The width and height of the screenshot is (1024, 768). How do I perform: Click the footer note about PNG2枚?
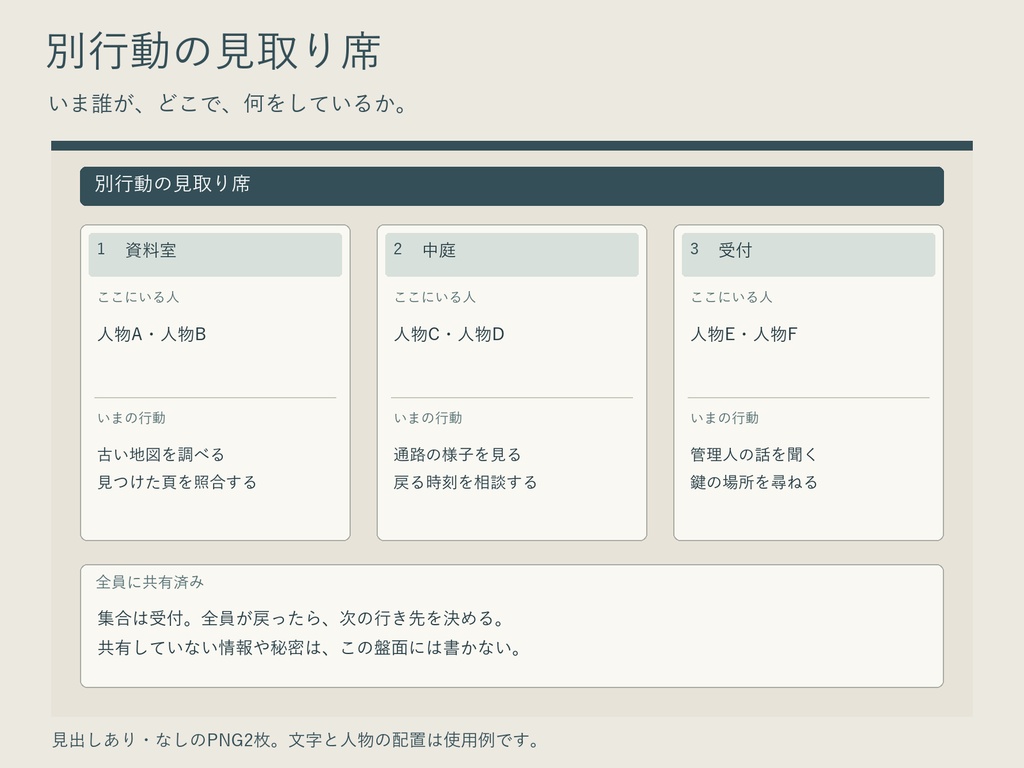pos(296,740)
